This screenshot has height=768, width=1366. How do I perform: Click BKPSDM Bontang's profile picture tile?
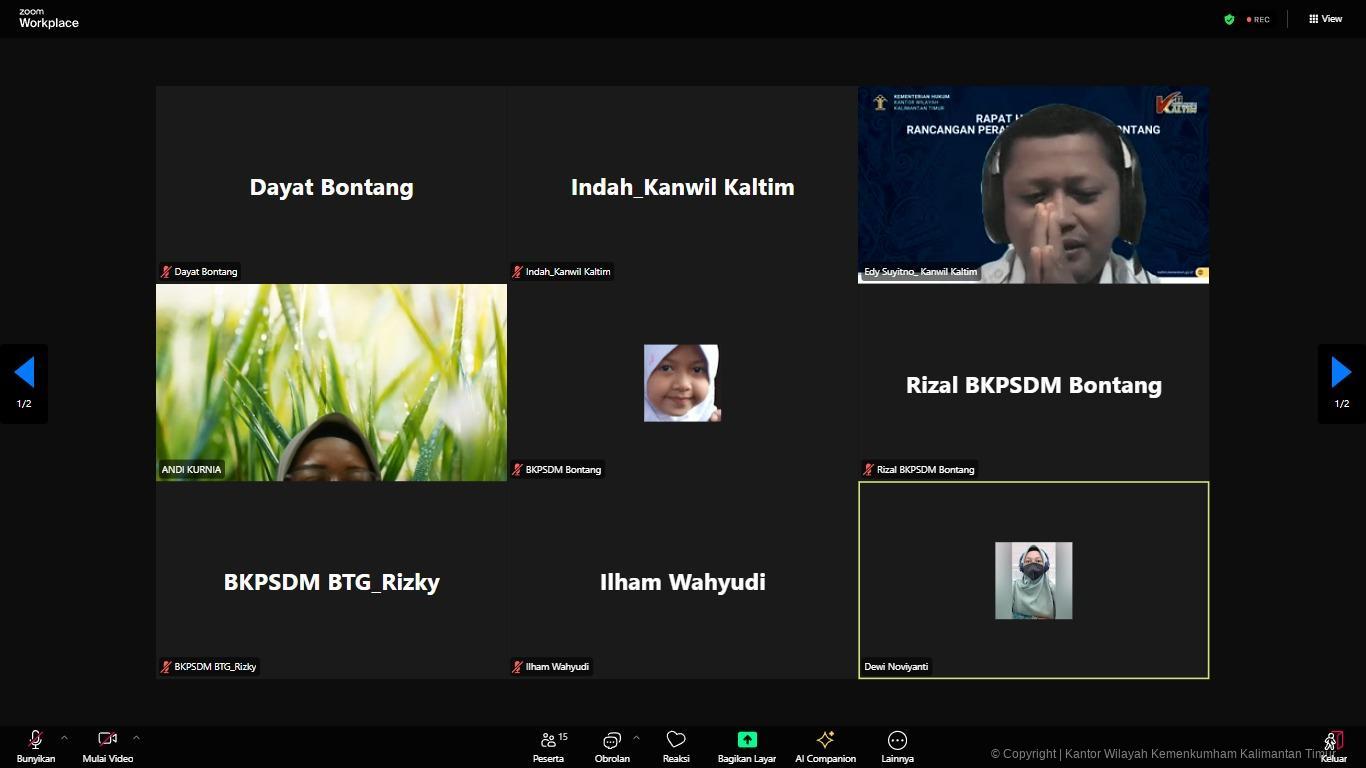[x=682, y=383]
